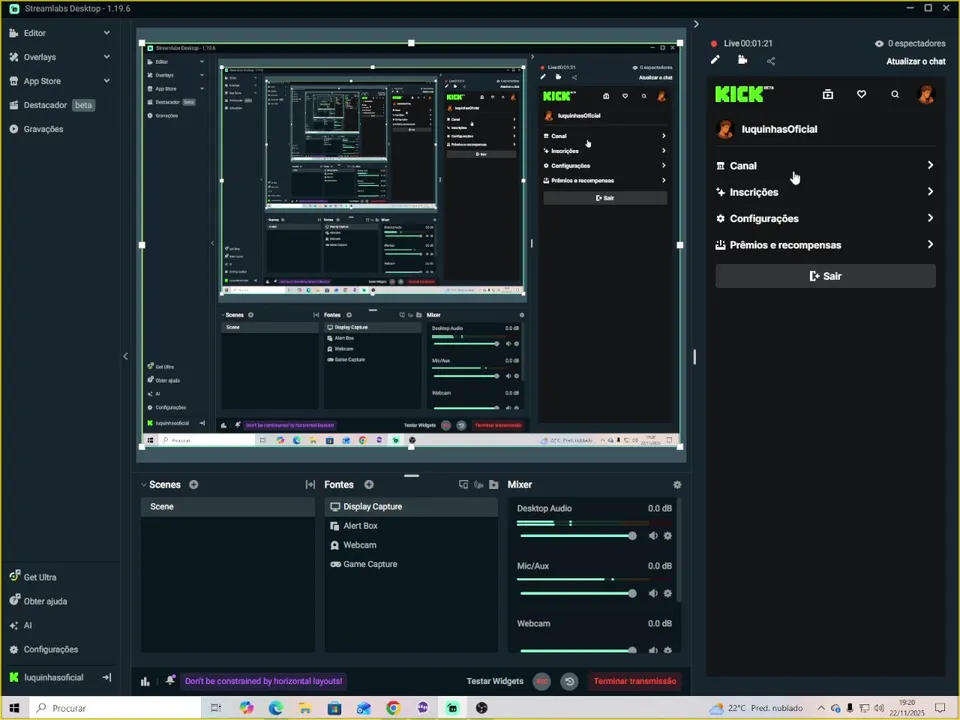
Task: Adjust the Desktop Audio volume slider
Action: pyautogui.click(x=578, y=536)
